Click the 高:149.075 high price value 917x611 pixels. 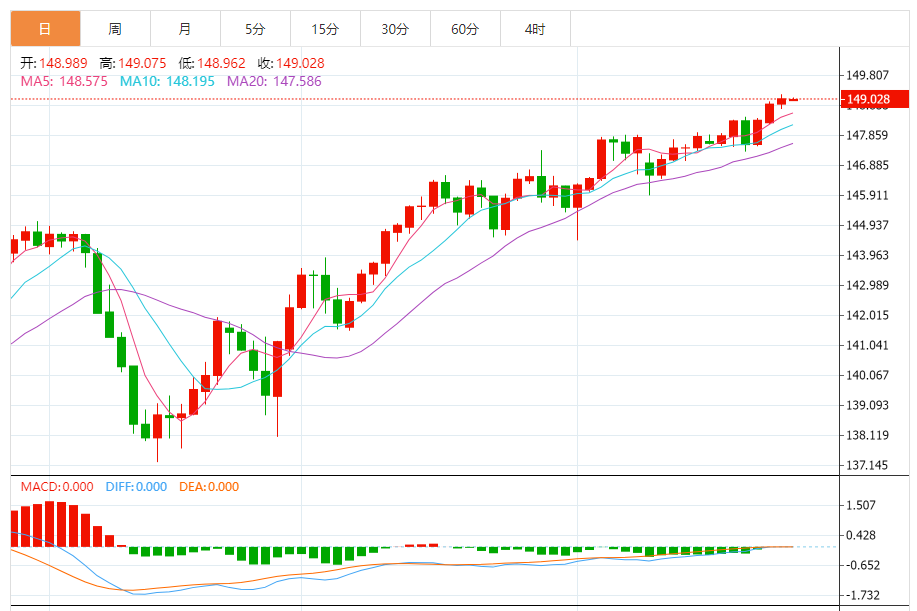[x=133, y=63]
